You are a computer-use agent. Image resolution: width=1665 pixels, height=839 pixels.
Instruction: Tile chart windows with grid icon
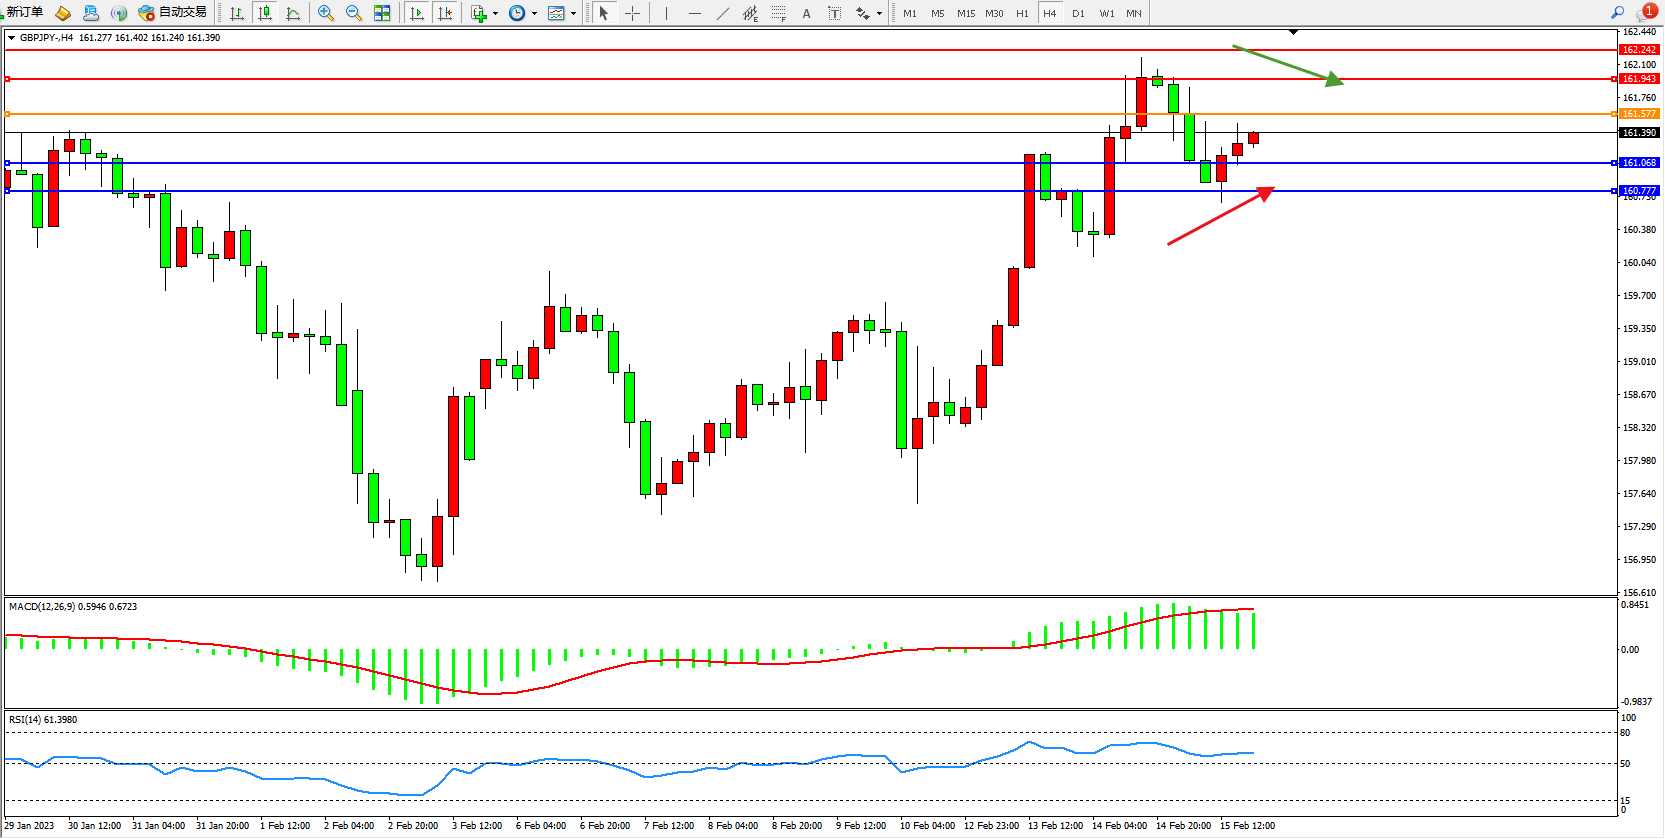pos(382,13)
